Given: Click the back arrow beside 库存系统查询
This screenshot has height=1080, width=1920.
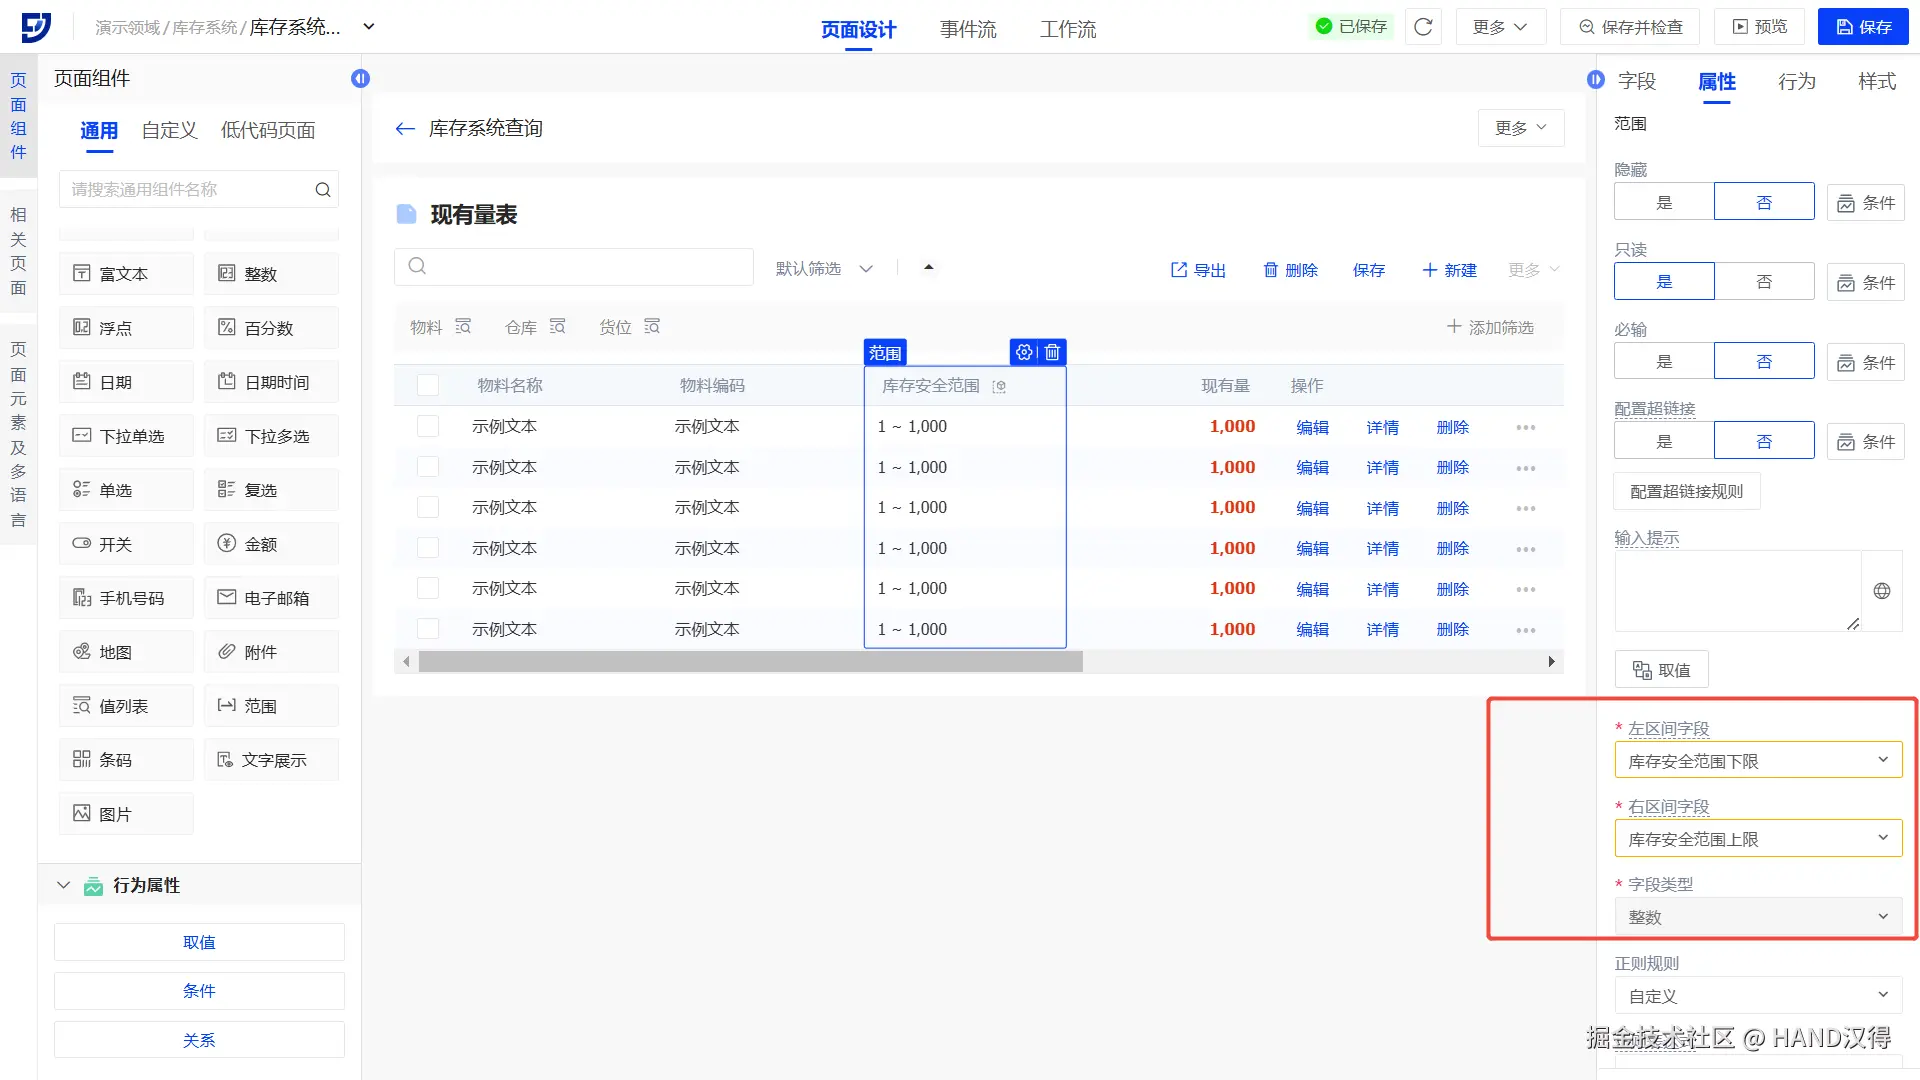Looking at the screenshot, I should coord(405,128).
